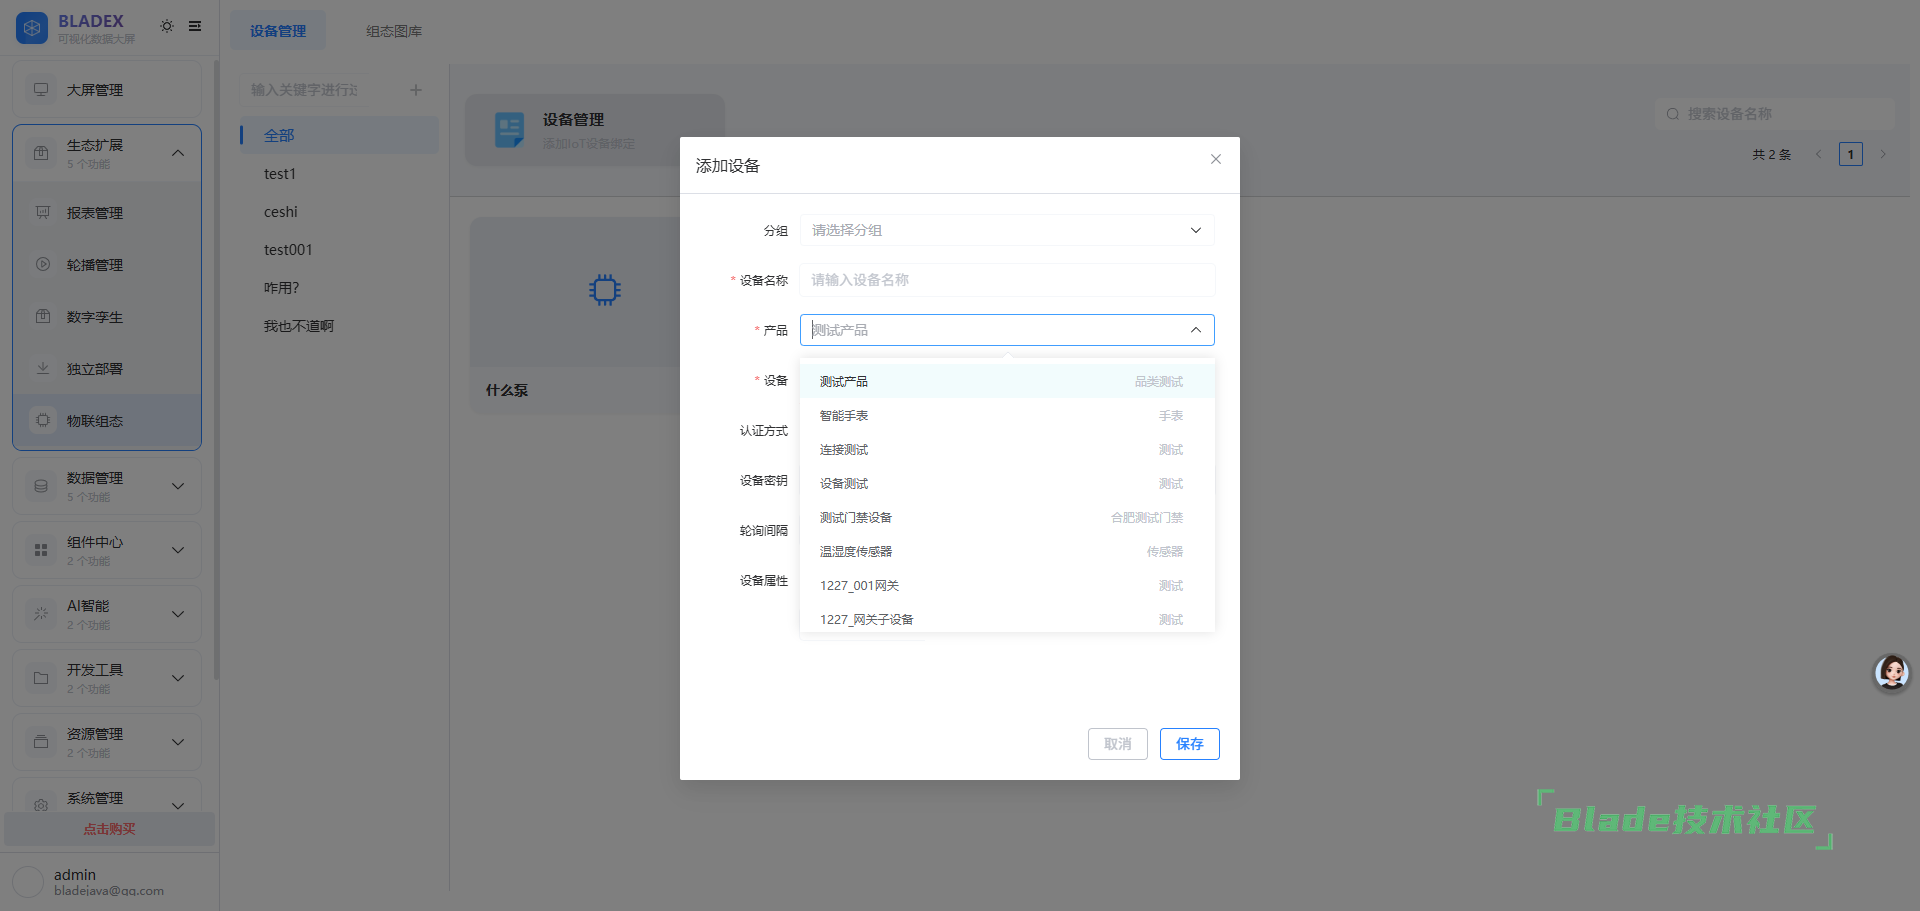Click the 报表管理 icon in sidebar
This screenshot has width=1920, height=911.
pyautogui.click(x=43, y=213)
